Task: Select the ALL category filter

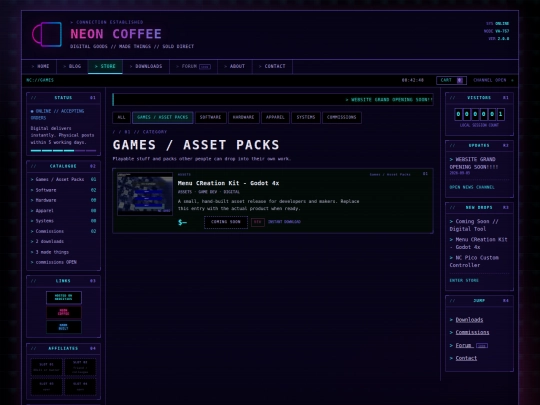Action: (x=122, y=117)
